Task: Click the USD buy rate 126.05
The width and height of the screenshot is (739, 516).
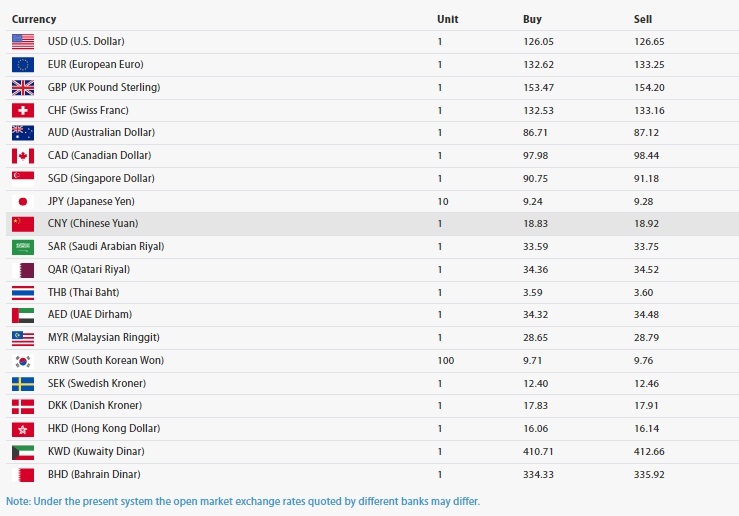Action: click(x=538, y=42)
